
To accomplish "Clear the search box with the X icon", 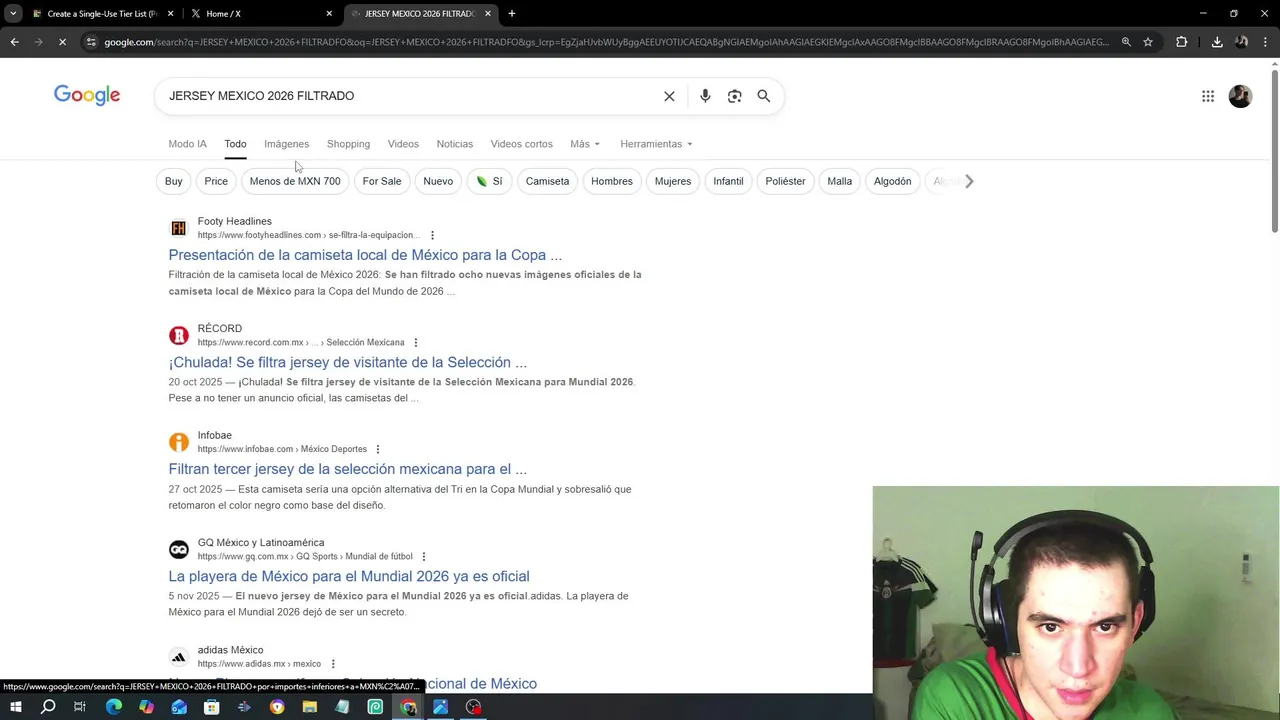I will (669, 96).
